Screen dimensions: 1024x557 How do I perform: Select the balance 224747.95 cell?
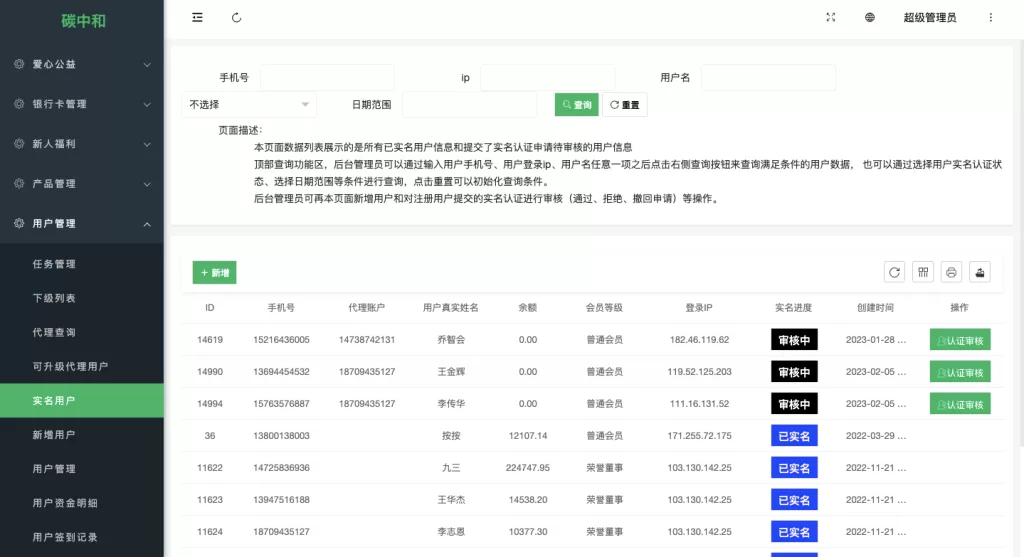(x=528, y=468)
